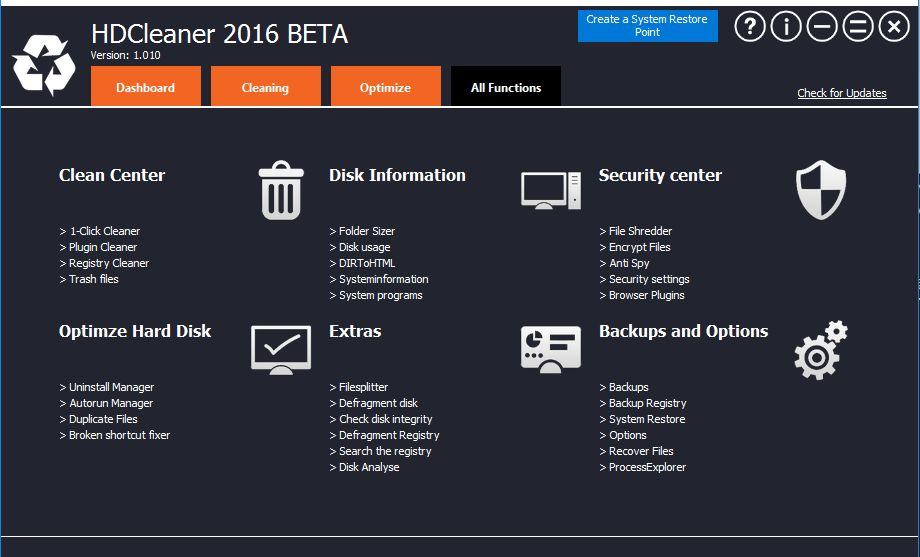Click the Backups and Options heading

click(684, 332)
